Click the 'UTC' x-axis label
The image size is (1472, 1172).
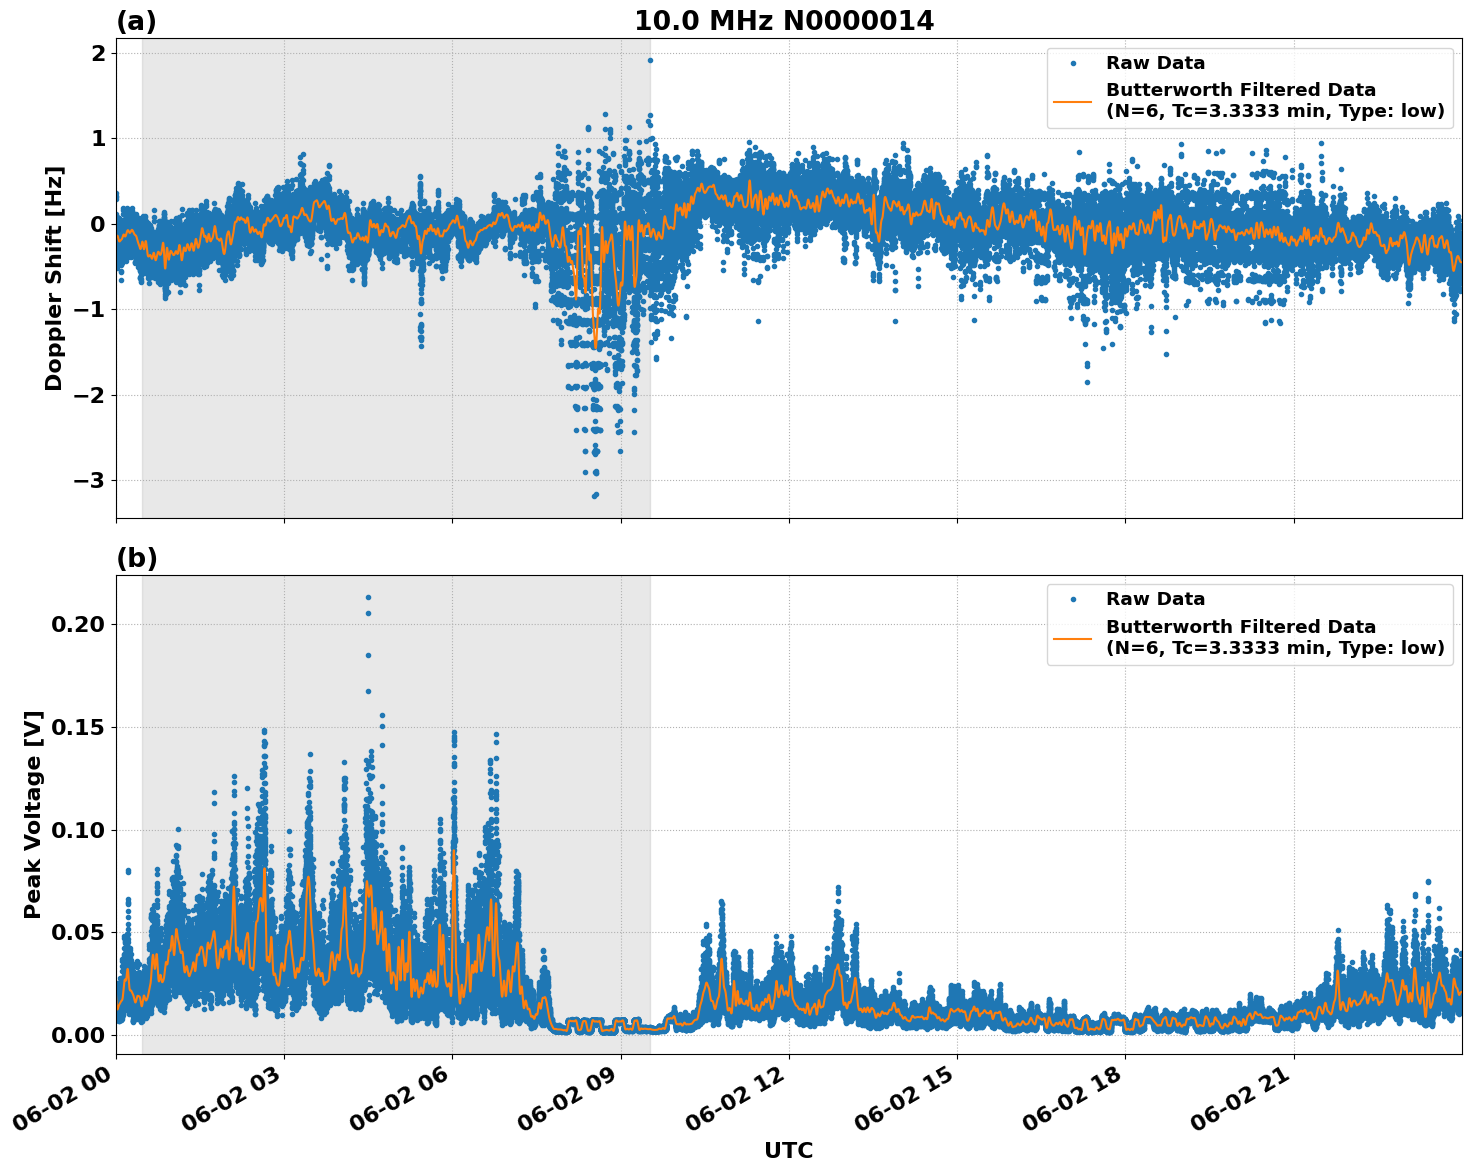pyautogui.click(x=789, y=1150)
